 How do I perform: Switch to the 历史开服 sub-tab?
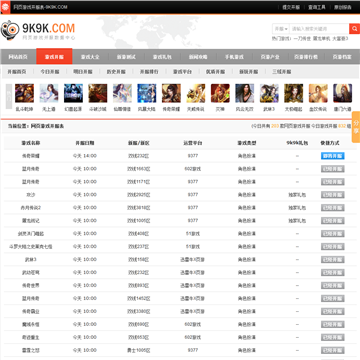click(116, 72)
